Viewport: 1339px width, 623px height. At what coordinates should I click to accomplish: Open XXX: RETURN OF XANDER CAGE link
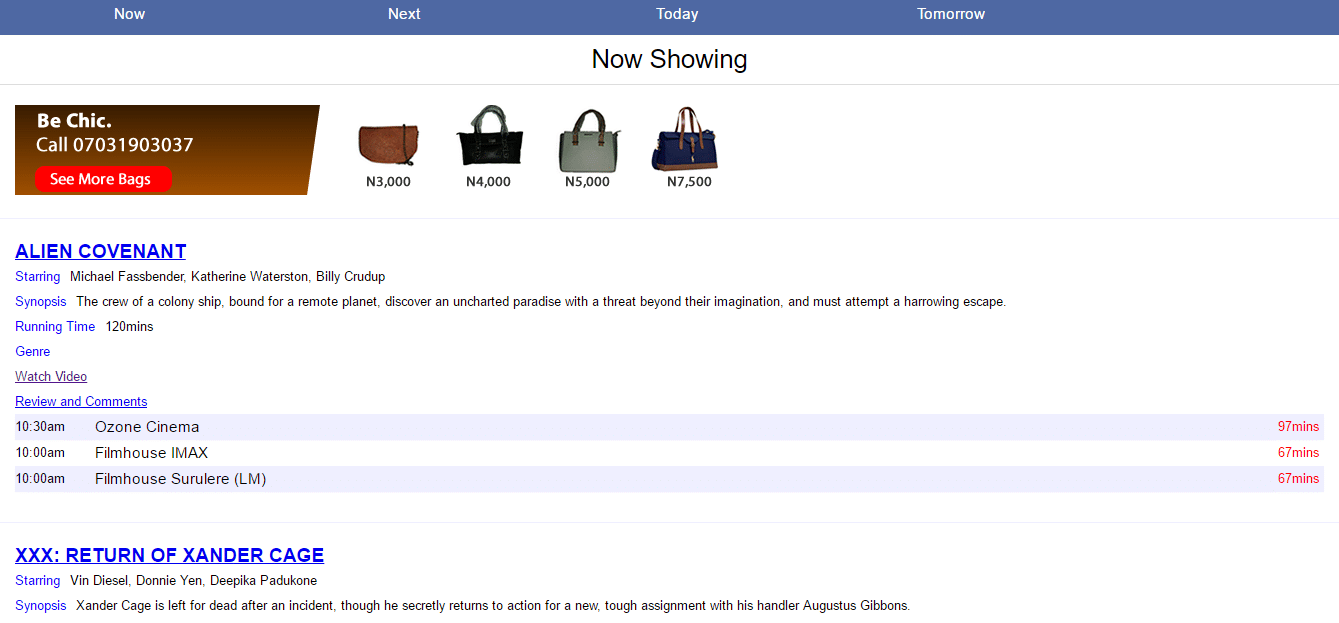(169, 555)
